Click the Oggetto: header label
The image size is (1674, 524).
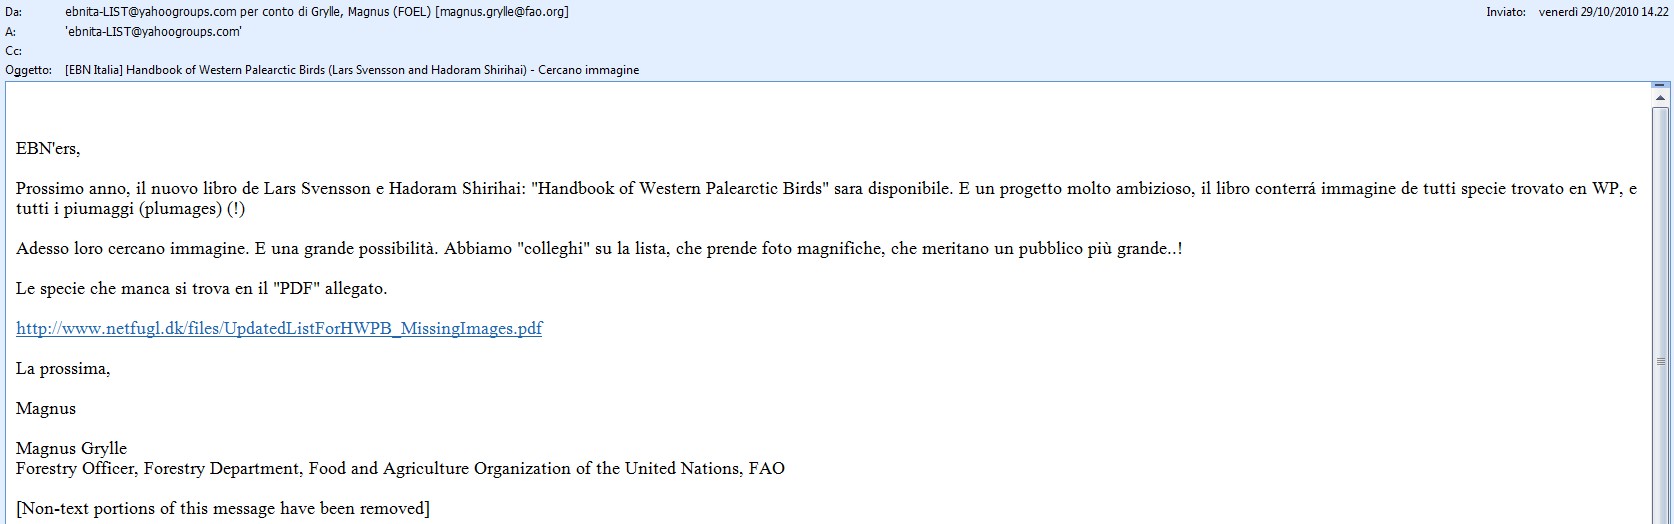click(x=28, y=70)
